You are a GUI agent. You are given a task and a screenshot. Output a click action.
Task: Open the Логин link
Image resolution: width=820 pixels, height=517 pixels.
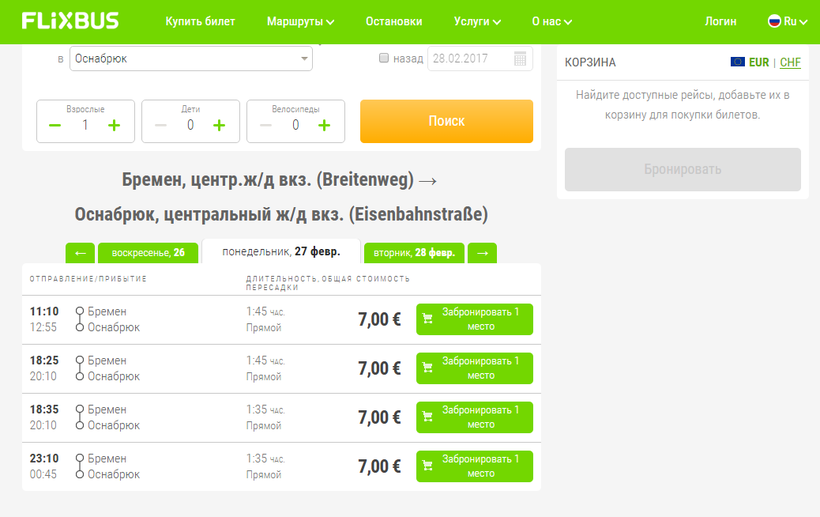point(720,21)
